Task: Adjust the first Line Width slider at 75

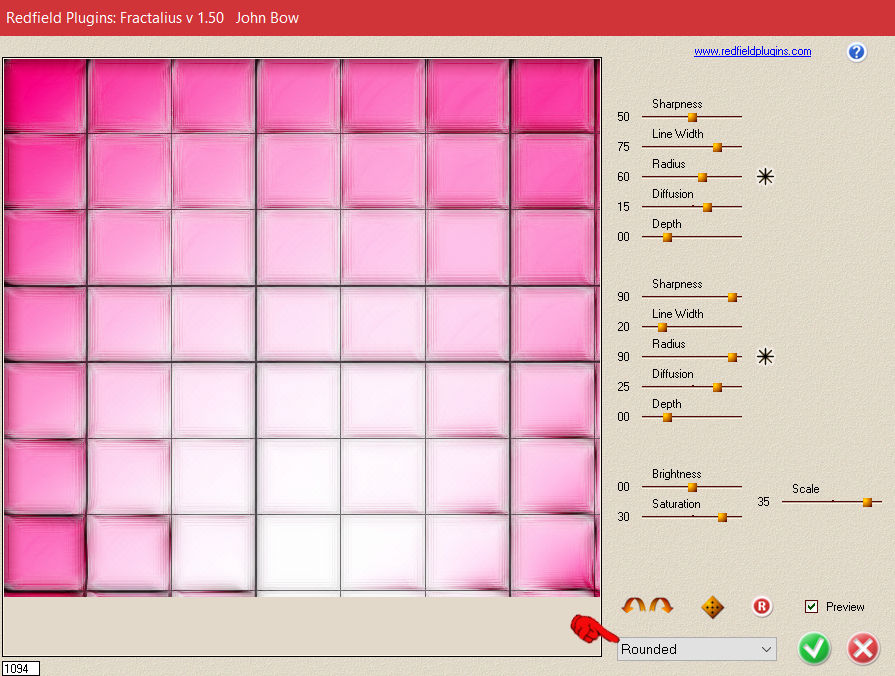Action: 717,147
